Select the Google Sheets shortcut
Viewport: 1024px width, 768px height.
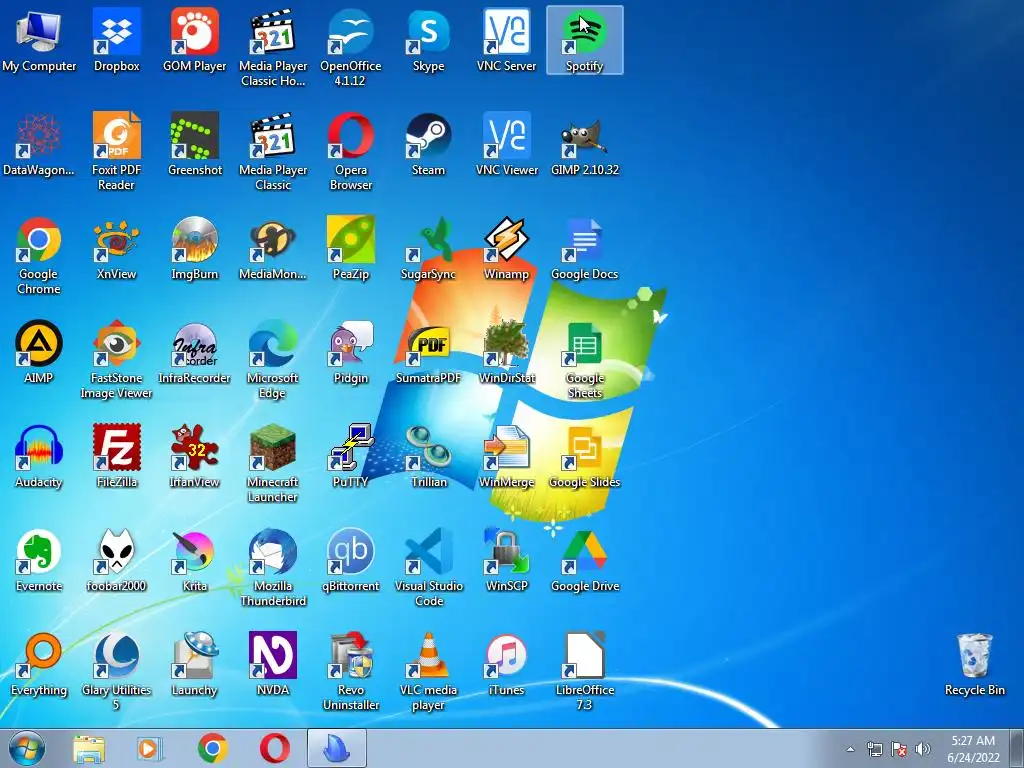pos(584,360)
